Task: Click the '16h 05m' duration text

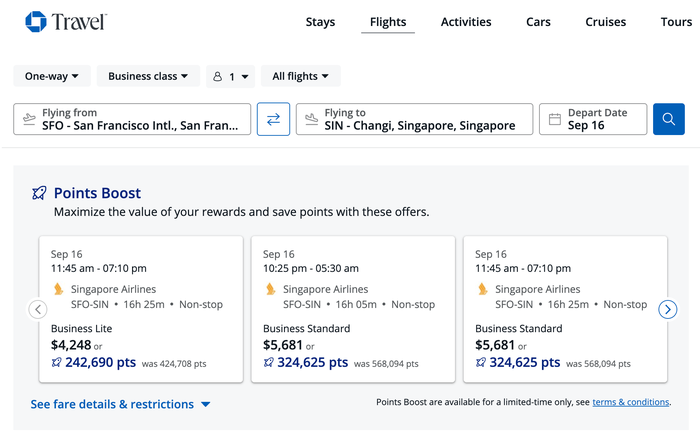Action: [356, 305]
